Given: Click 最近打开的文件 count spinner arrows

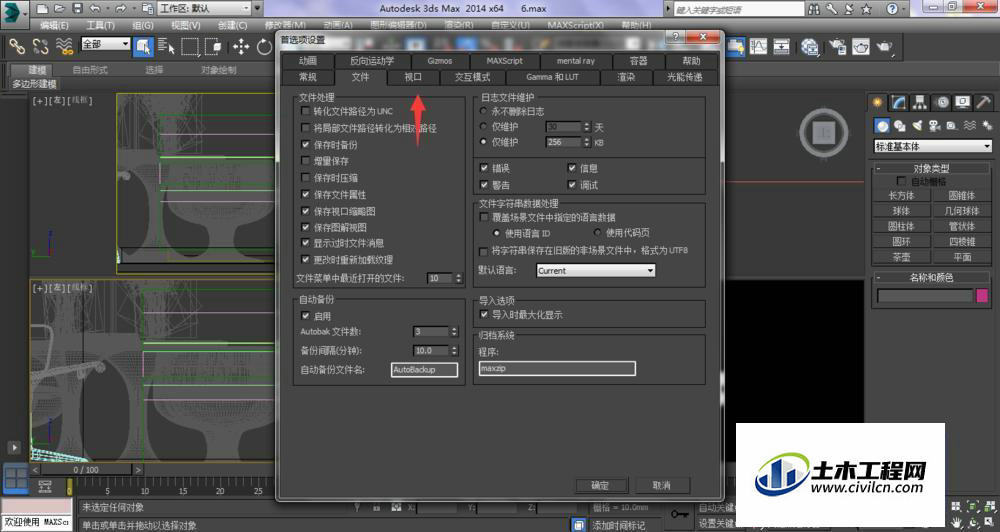Looking at the screenshot, I should [x=459, y=279].
